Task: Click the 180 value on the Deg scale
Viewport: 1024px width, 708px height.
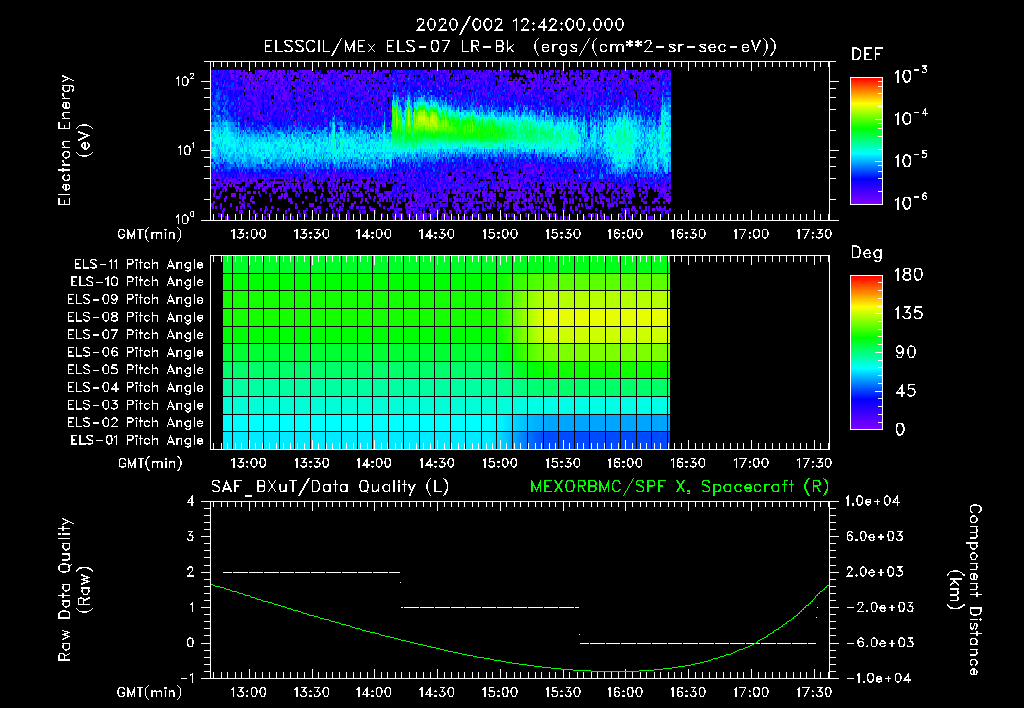Action: (x=908, y=275)
